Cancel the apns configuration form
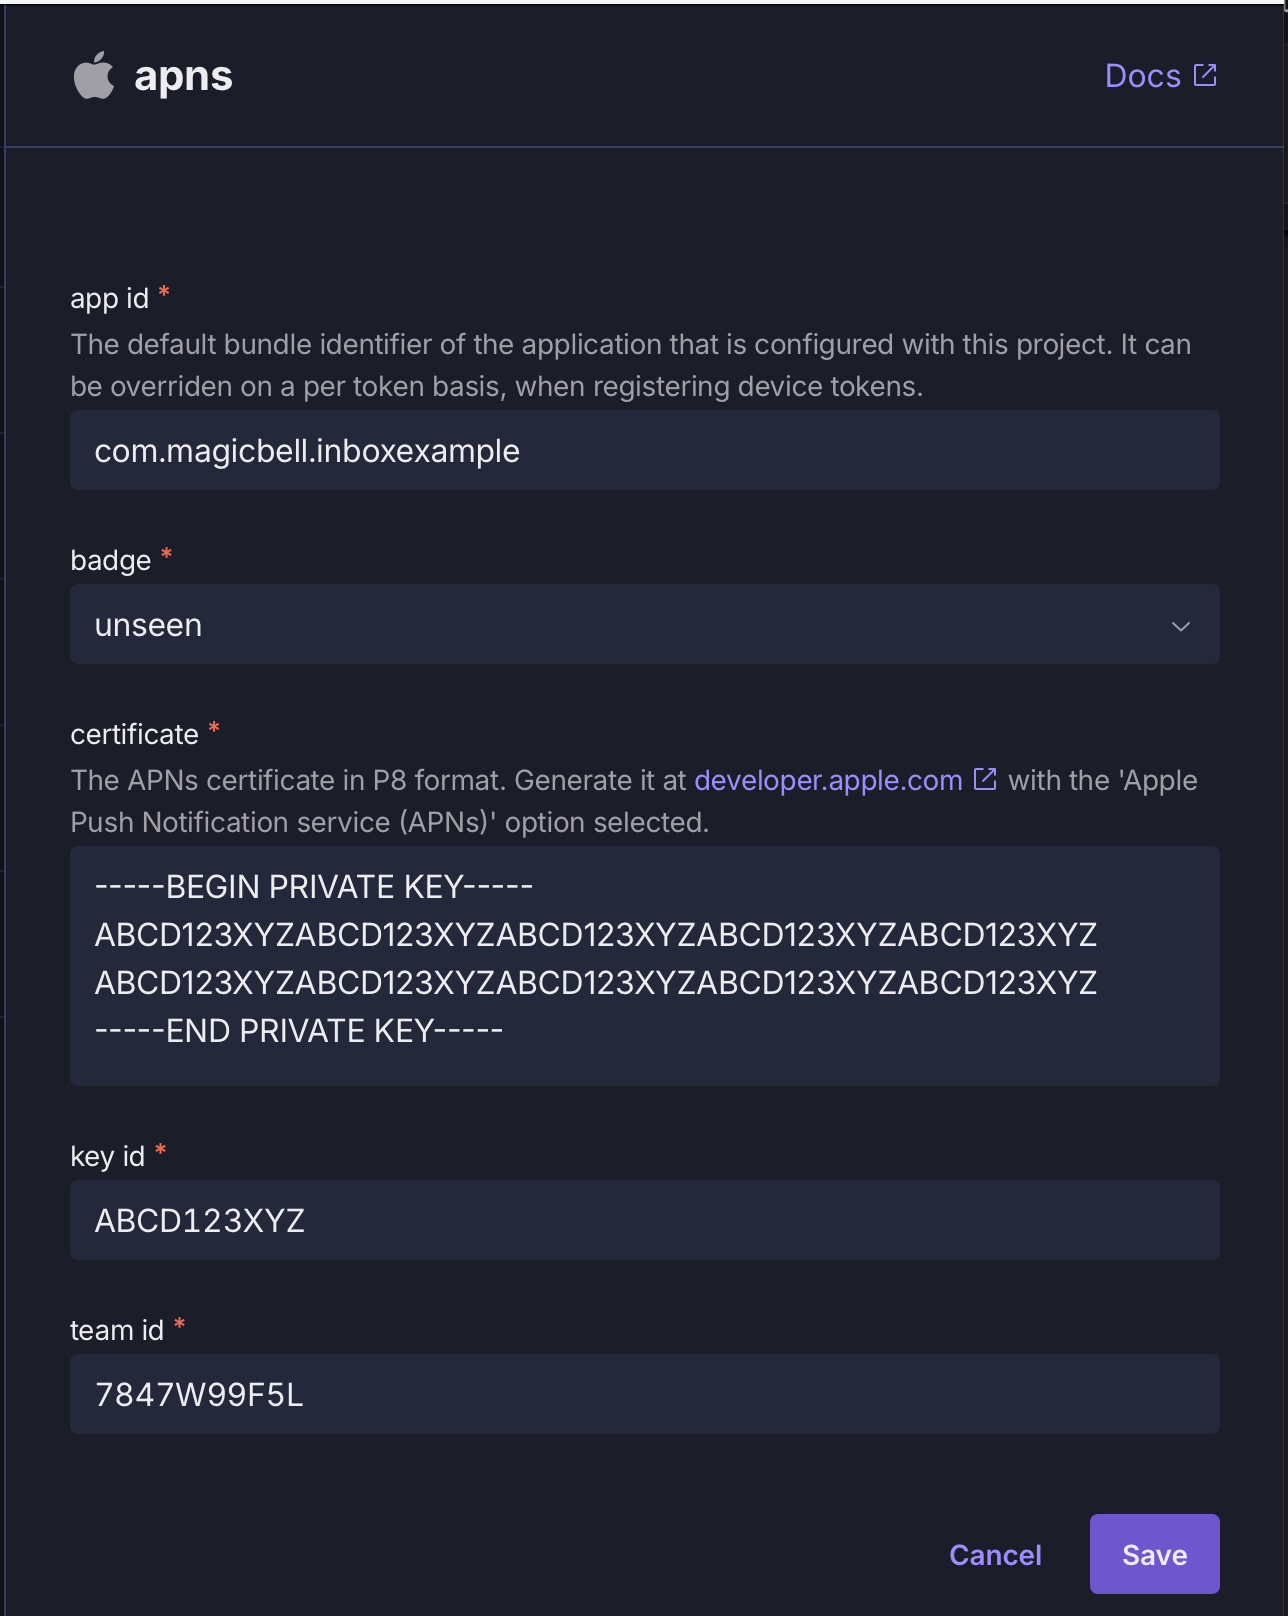 pos(995,1555)
